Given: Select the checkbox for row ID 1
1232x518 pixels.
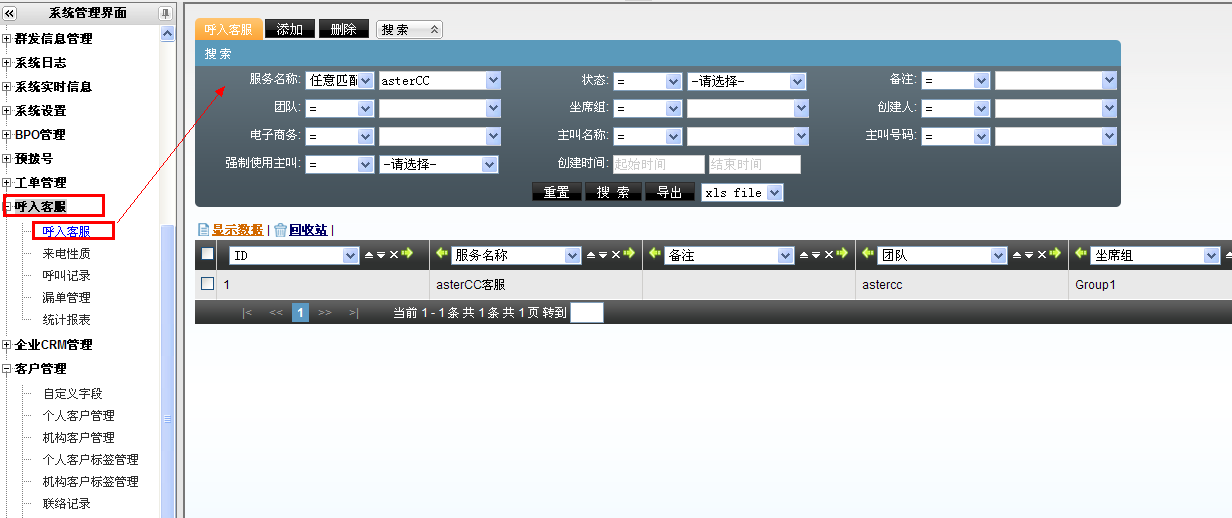Looking at the screenshot, I should 208,284.
